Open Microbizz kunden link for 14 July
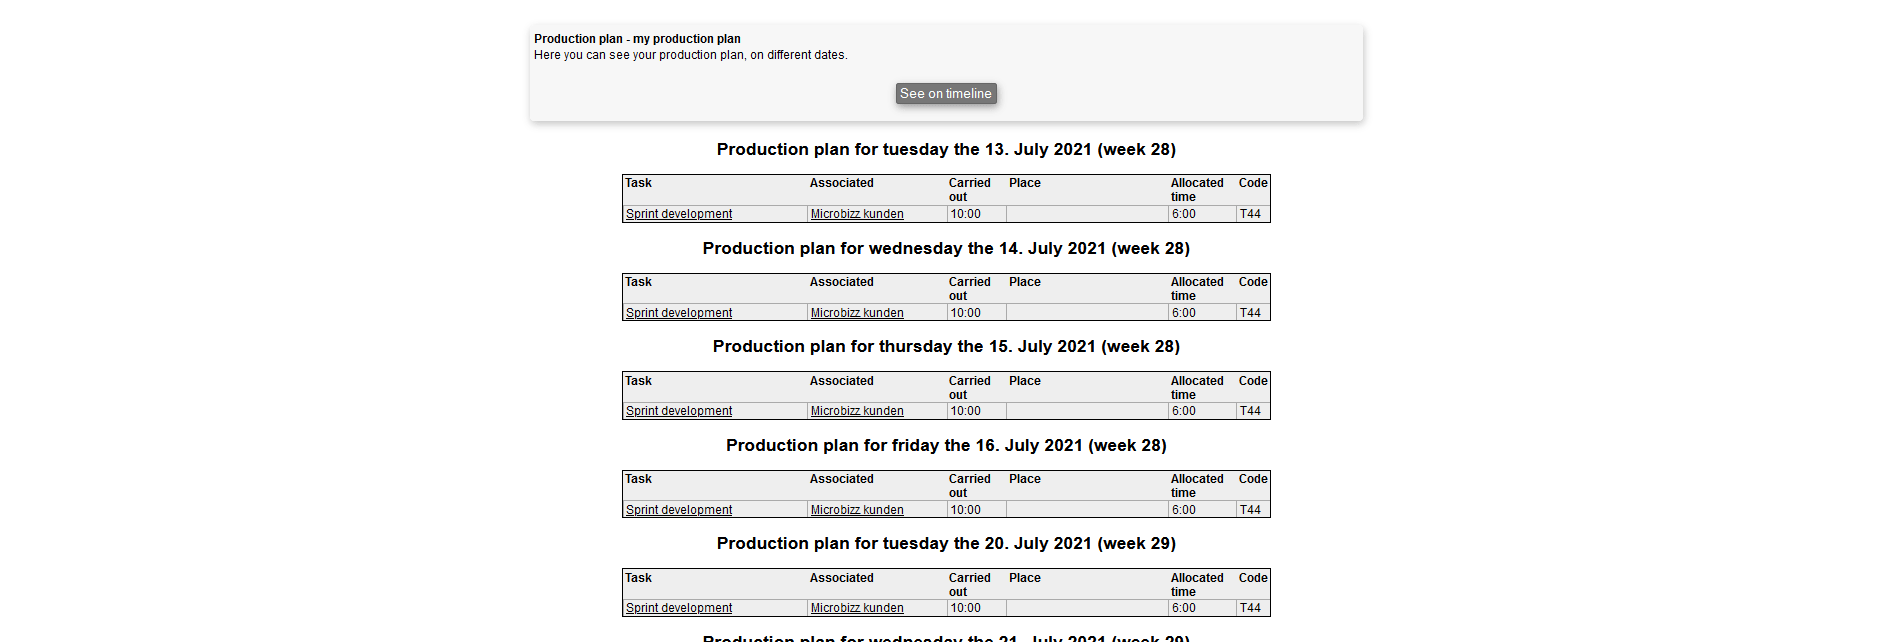The height and width of the screenshot is (642, 1895). [857, 313]
